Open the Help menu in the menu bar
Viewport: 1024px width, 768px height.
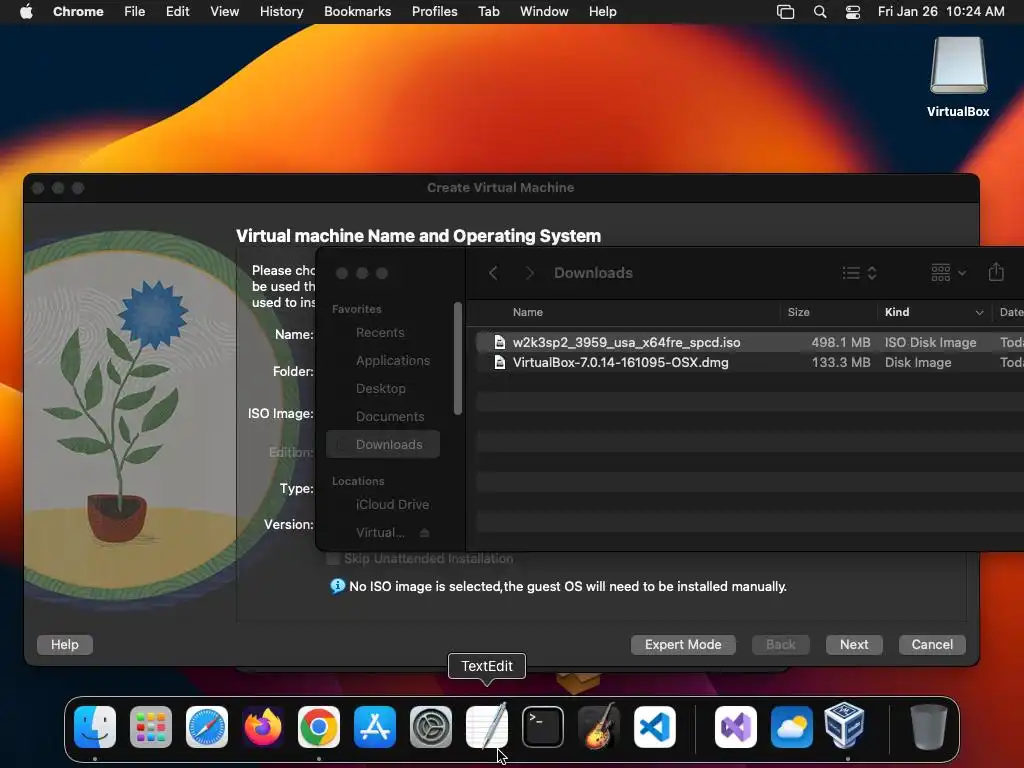tap(602, 11)
